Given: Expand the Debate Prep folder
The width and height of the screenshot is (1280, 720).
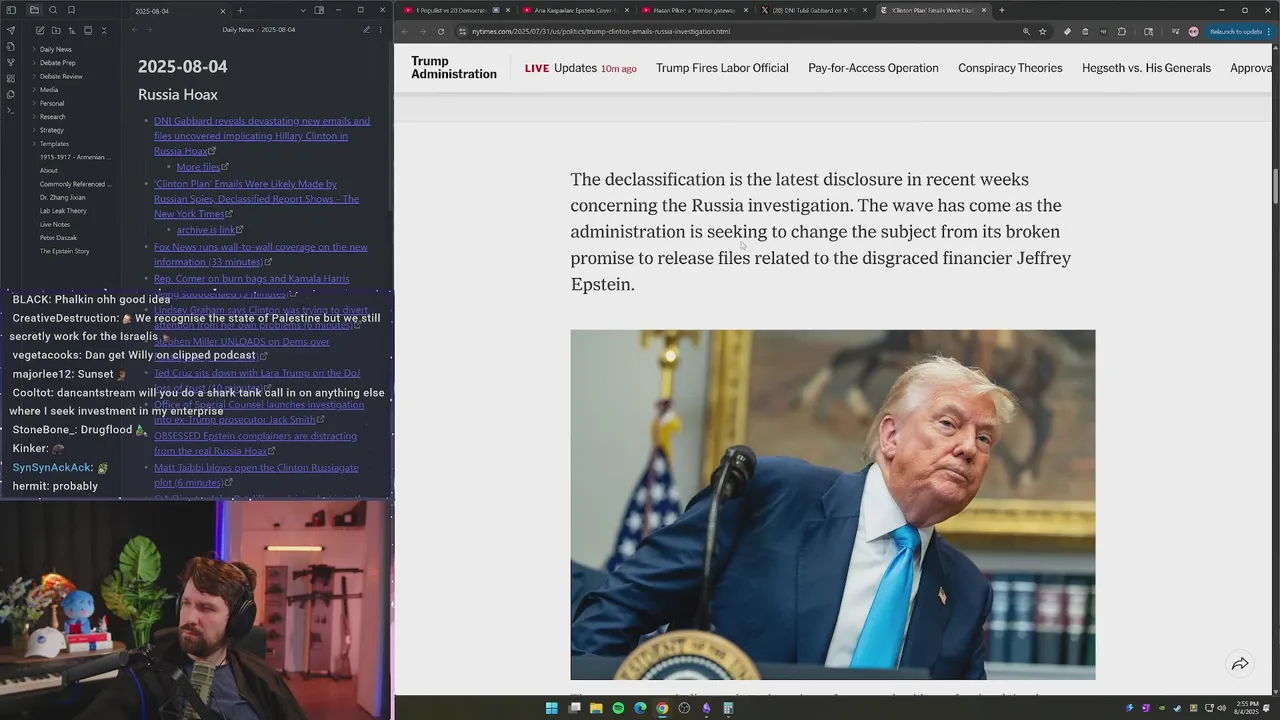Looking at the screenshot, I should pos(57,63).
